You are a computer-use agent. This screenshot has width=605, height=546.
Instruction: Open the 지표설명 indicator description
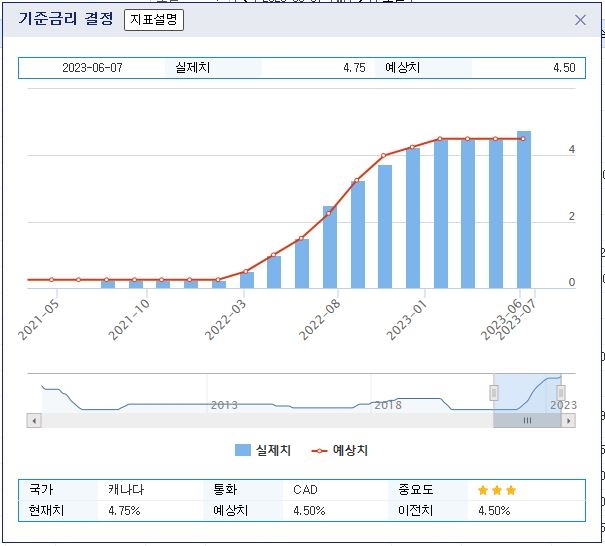[154, 20]
